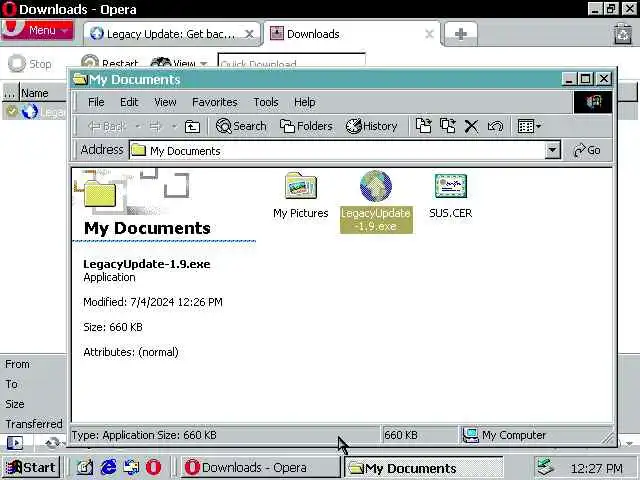Viewport: 640px width, 480px height.
Task: Click the Stop button in Opera Downloads
Action: [x=30, y=64]
